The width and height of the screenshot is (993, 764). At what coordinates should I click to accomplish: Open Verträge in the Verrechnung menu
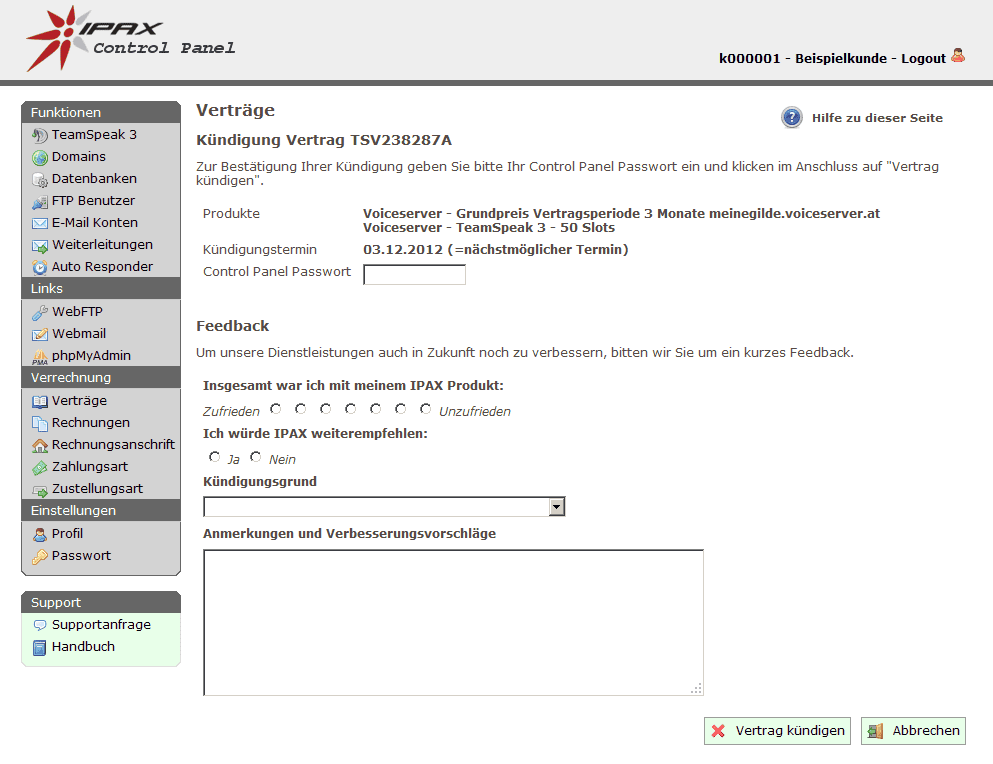[x=79, y=401]
